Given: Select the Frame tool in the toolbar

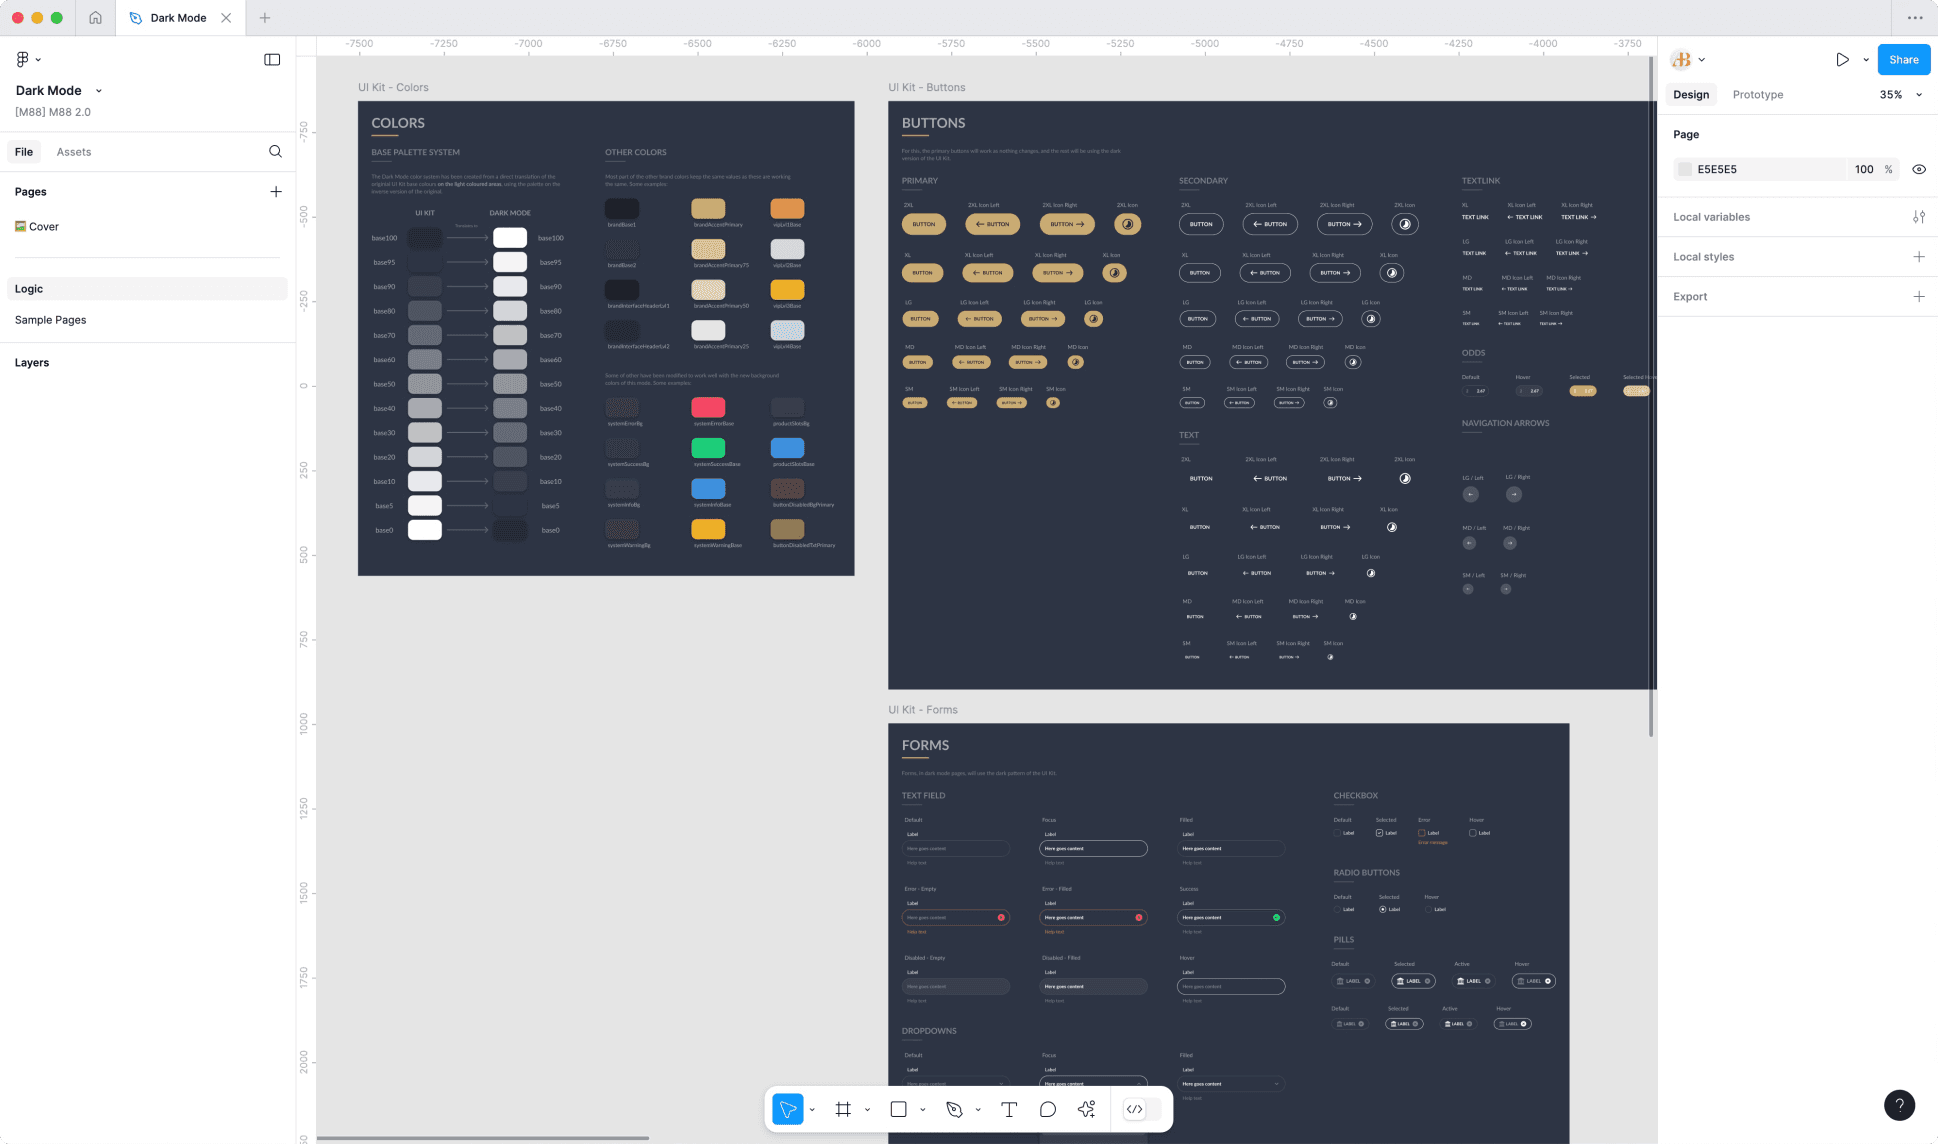Looking at the screenshot, I should pos(844,1109).
